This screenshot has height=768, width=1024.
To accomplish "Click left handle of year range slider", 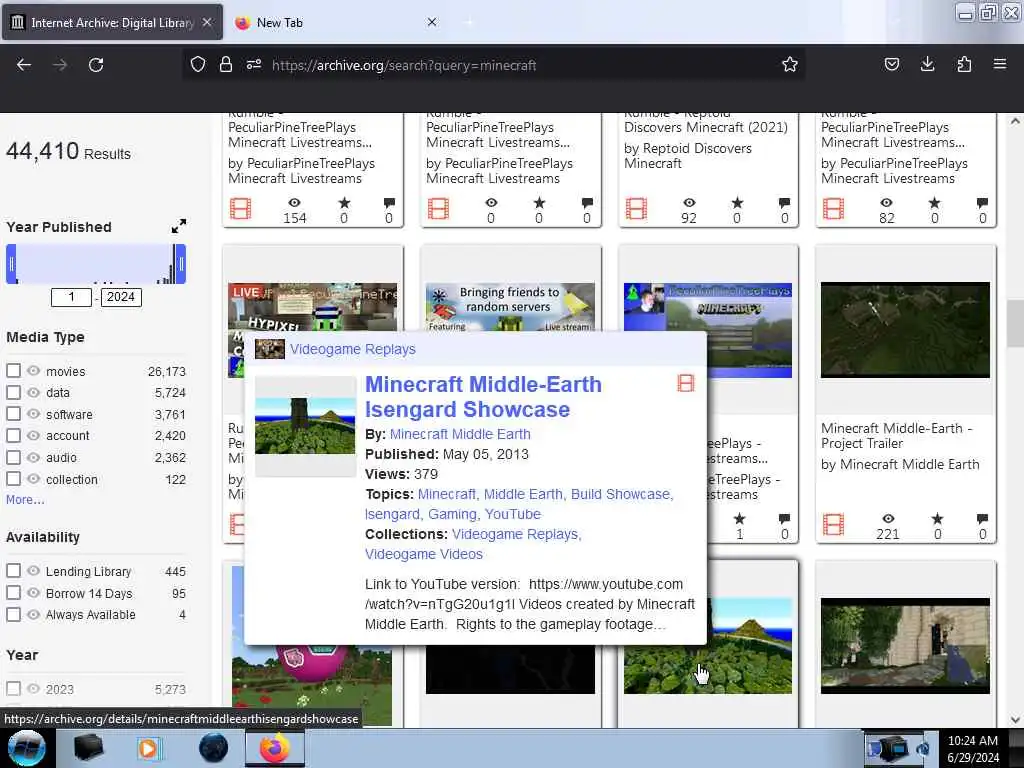I will click(x=11, y=264).
